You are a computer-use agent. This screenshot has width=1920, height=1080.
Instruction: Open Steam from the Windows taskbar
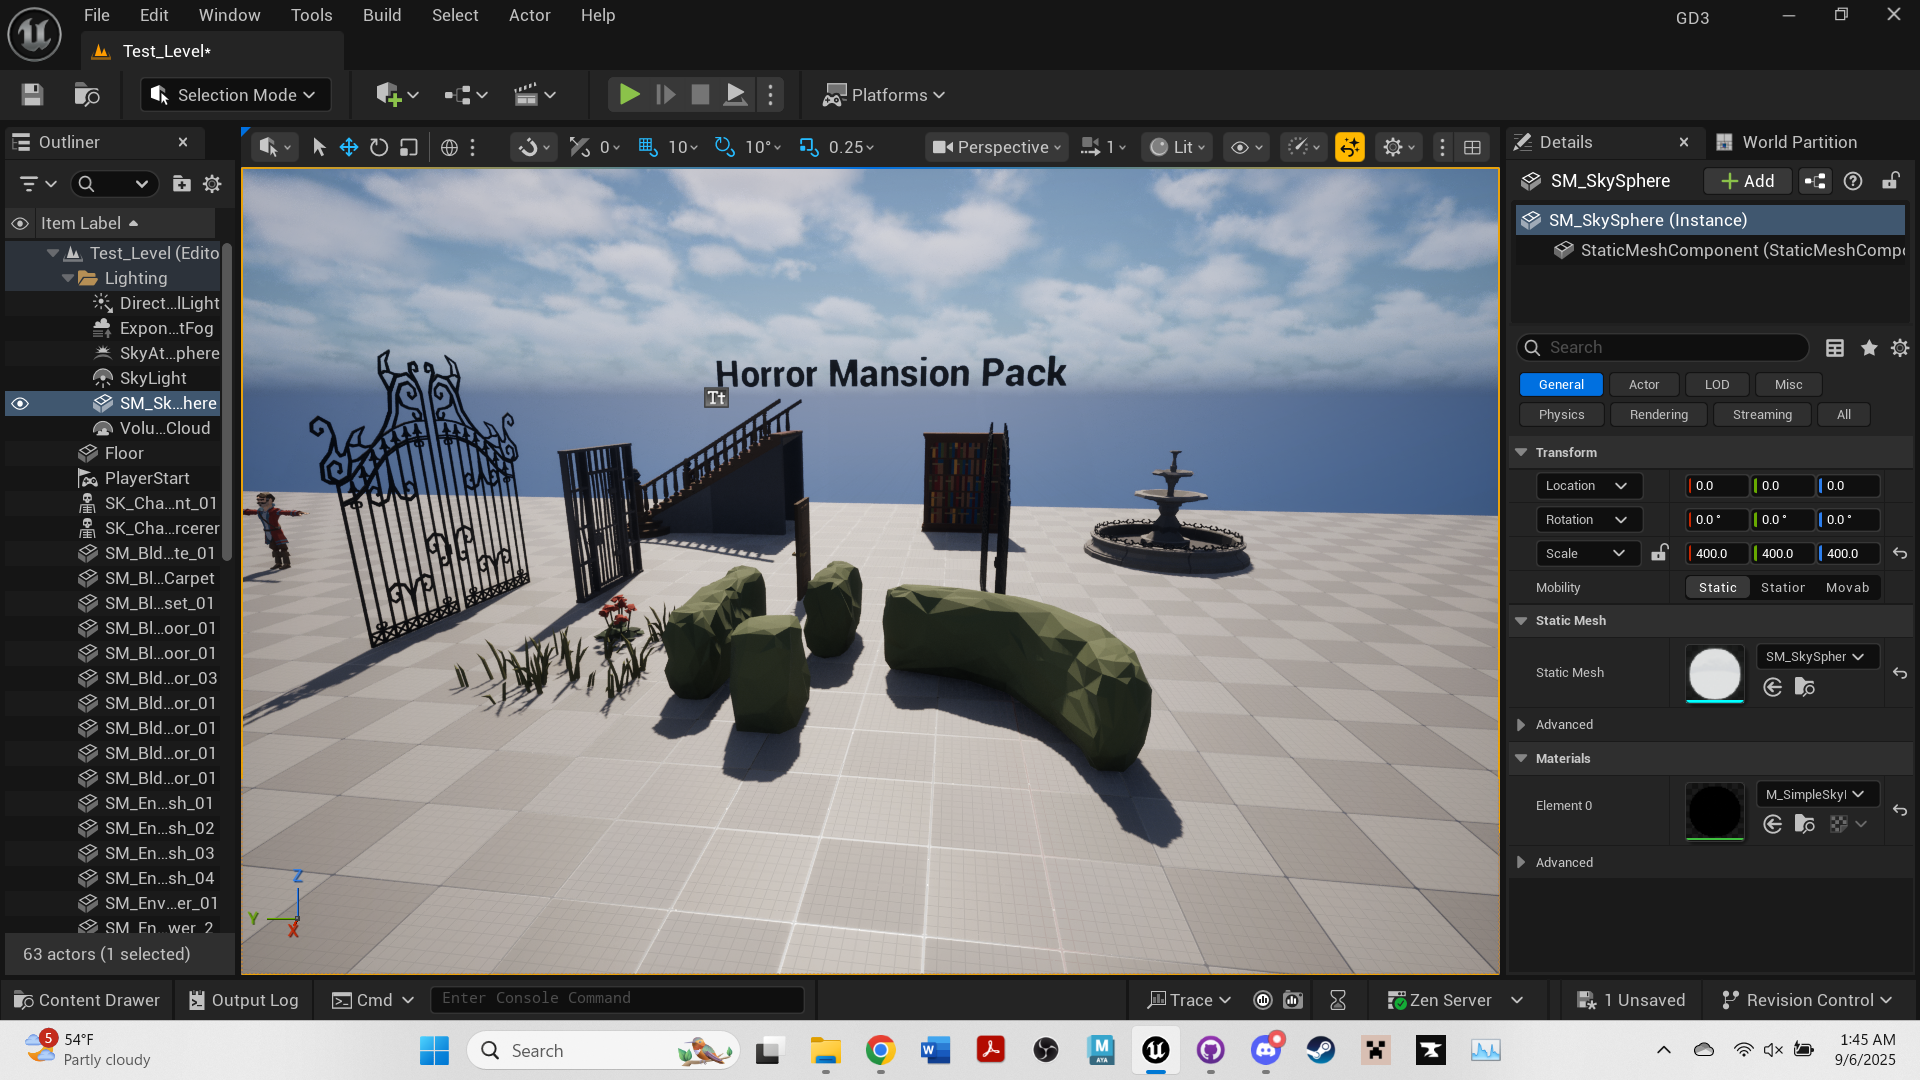(1321, 1050)
